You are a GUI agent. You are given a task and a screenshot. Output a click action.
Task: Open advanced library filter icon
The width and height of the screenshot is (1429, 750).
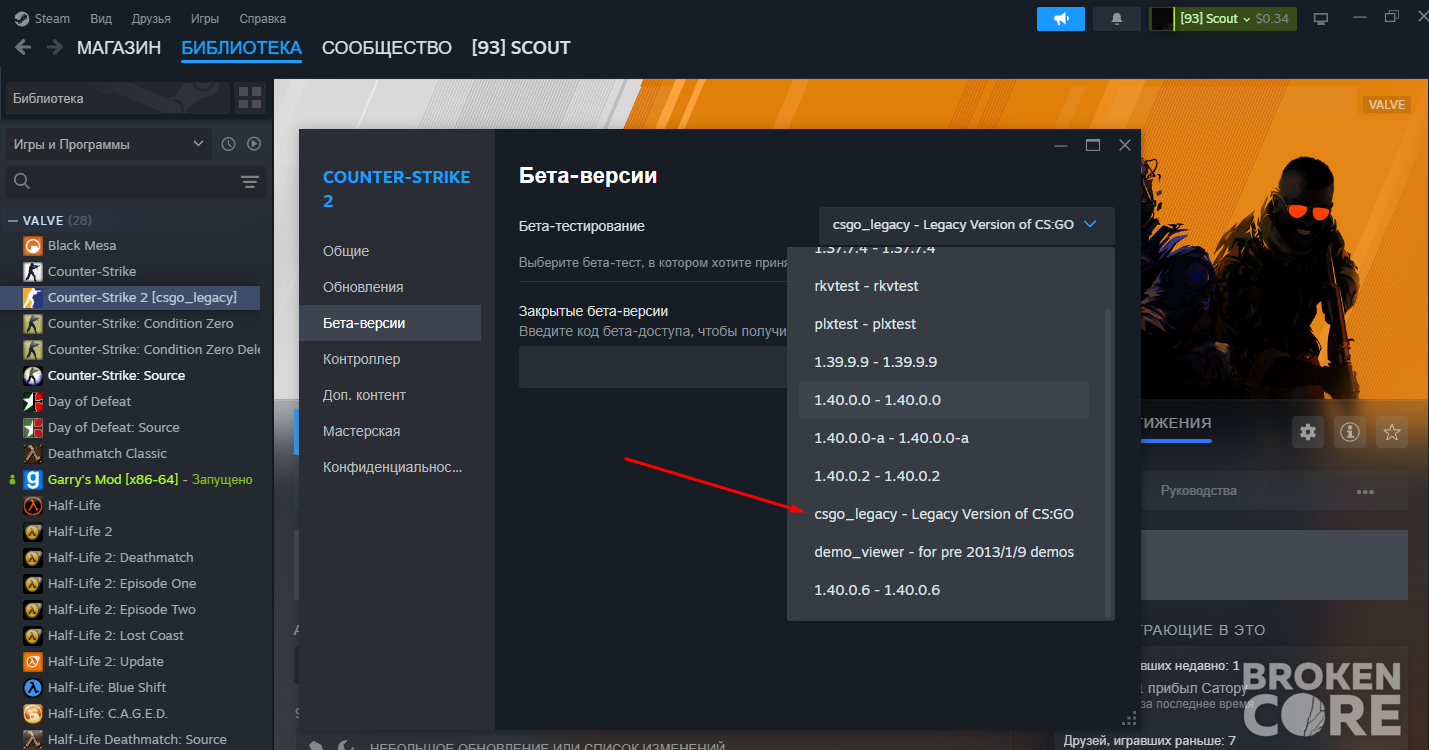pyautogui.click(x=250, y=182)
